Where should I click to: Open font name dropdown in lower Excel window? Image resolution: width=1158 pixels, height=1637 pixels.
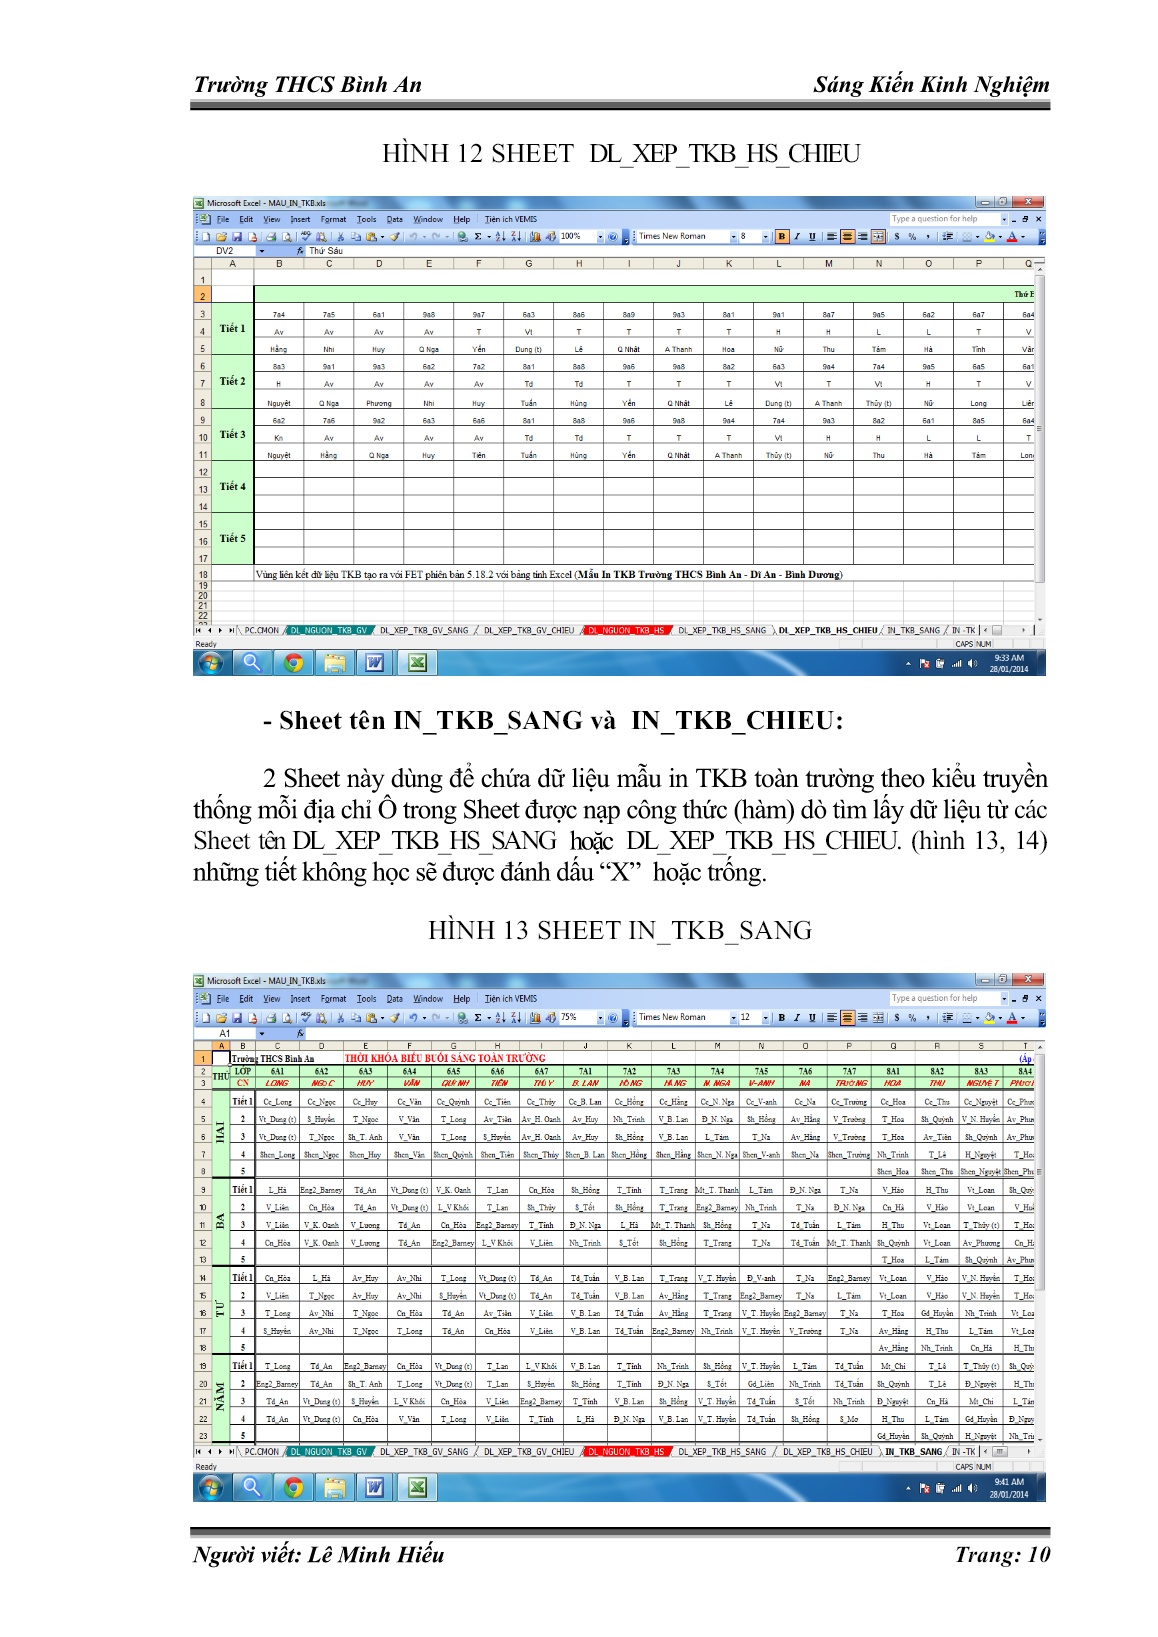(733, 1017)
